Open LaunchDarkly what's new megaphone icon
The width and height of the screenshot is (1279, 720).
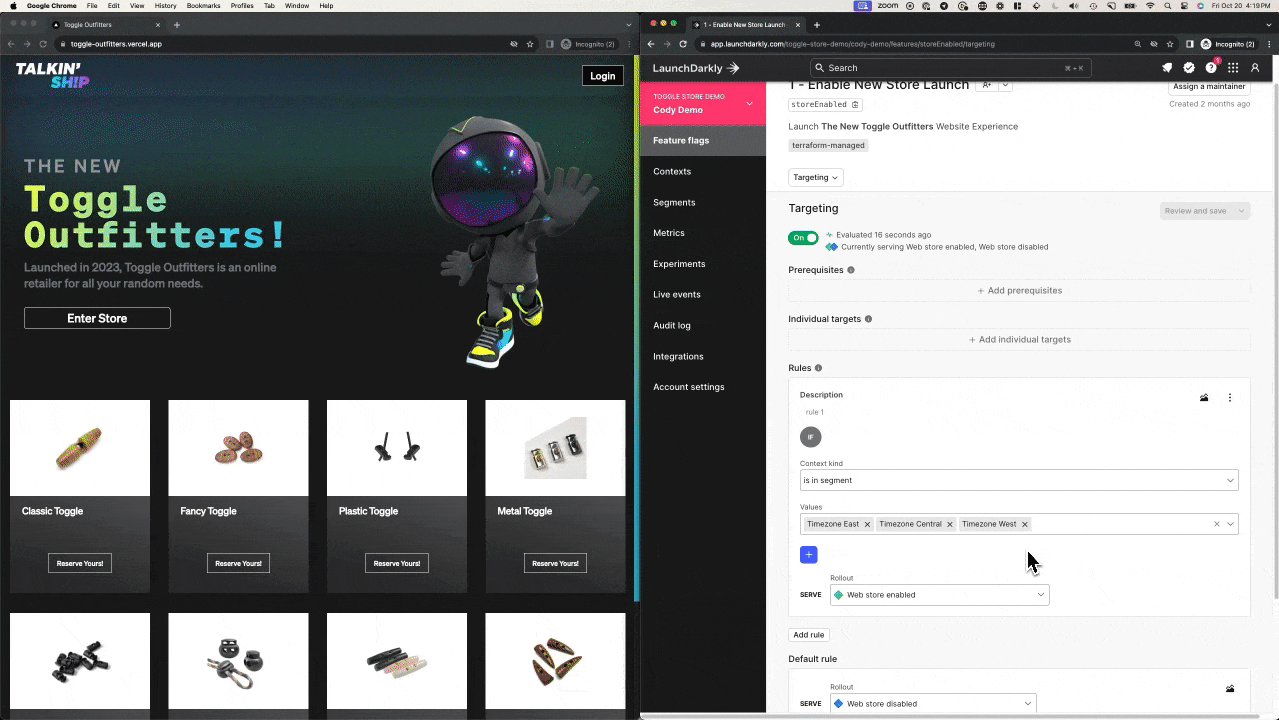(1166, 68)
